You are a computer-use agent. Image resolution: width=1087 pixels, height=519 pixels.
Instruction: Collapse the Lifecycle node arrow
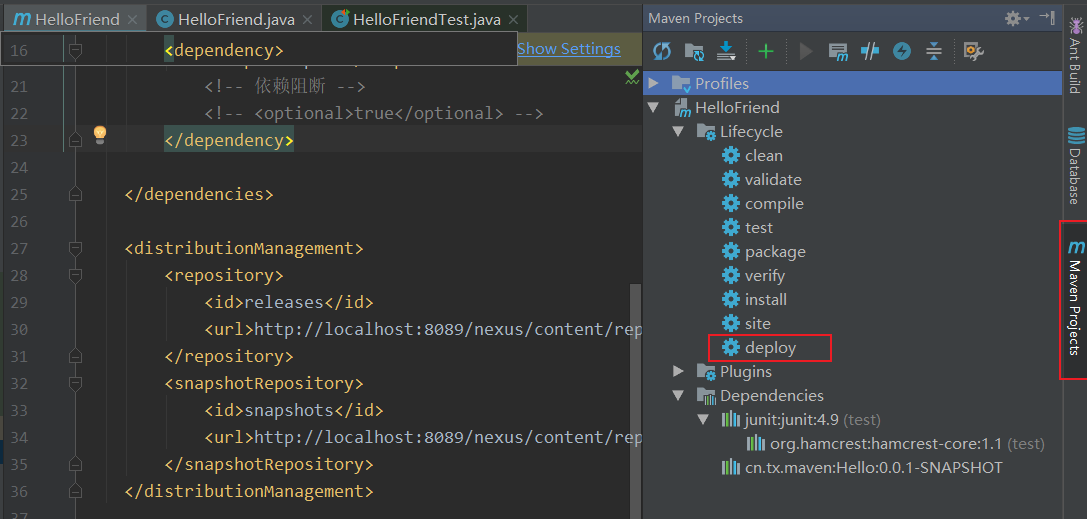coord(678,132)
